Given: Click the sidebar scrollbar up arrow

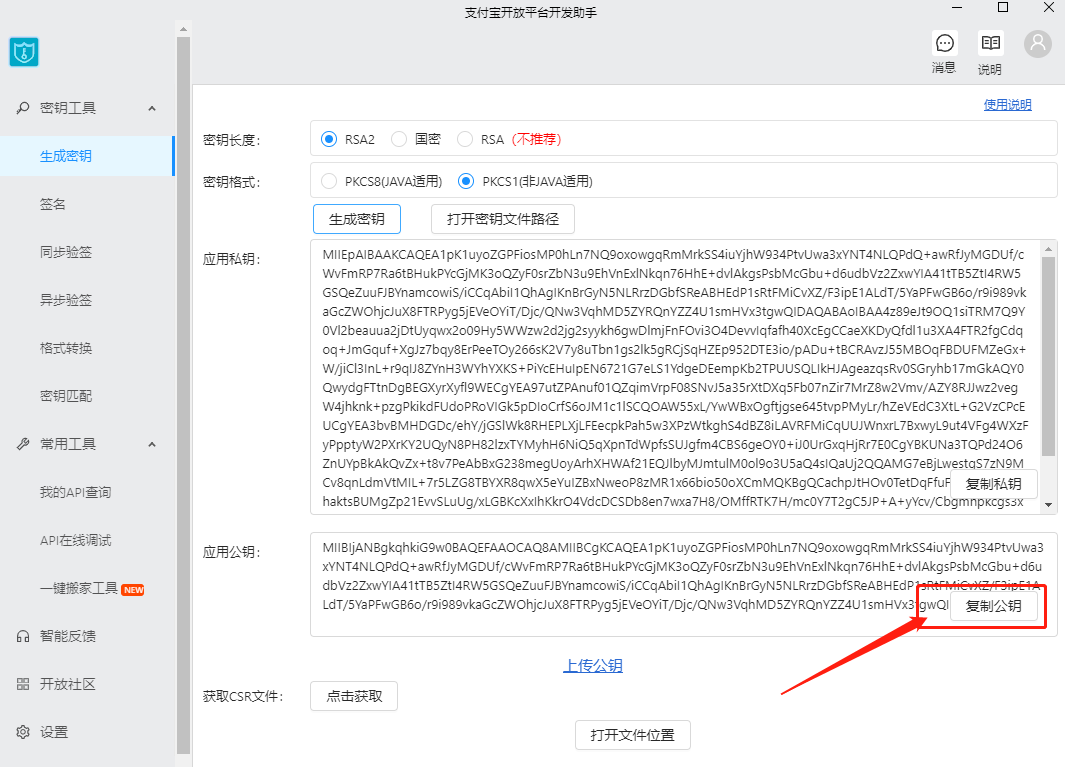Looking at the screenshot, I should point(183,29).
